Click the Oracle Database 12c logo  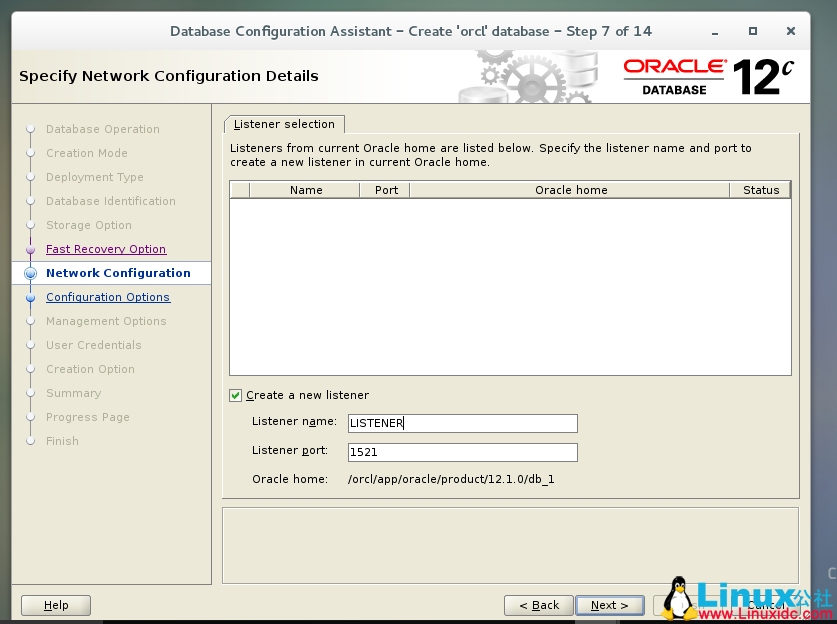point(714,72)
